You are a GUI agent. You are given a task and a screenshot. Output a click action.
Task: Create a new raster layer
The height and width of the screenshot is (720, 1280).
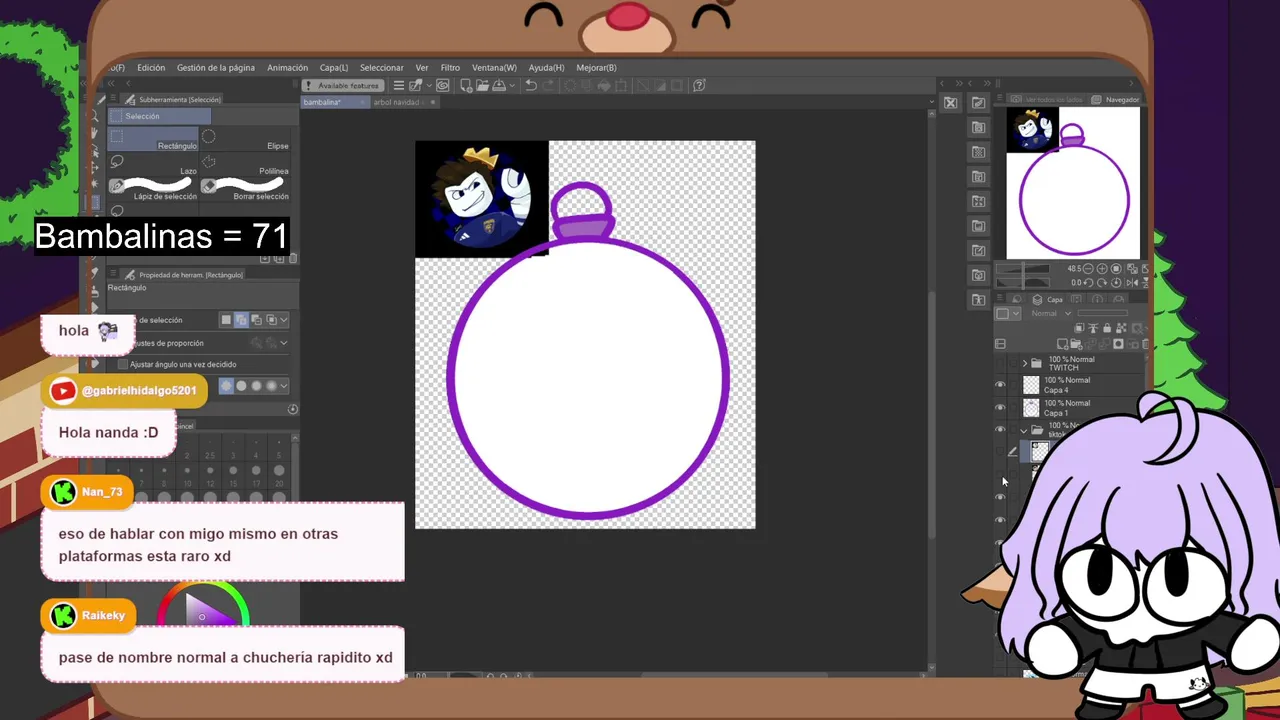point(1062,344)
